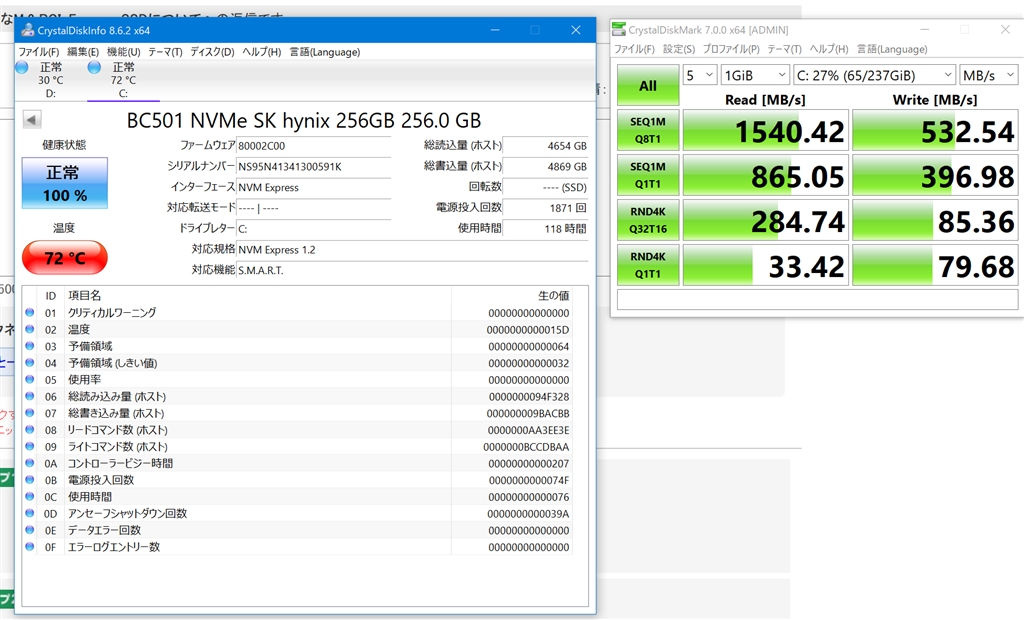The height and width of the screenshot is (620, 1024).
Task: Select the 予備領域 (しきい値) SMART row
Action: 298,363
